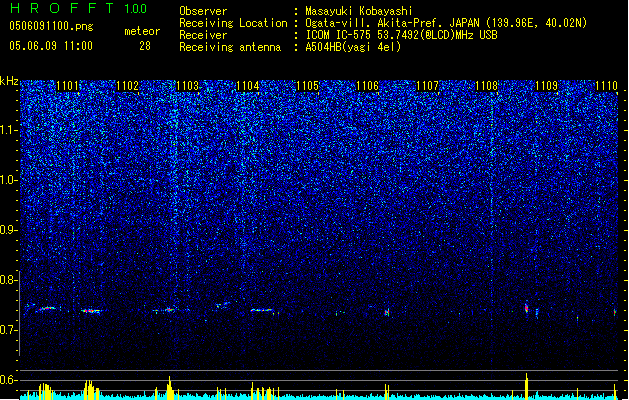629x400 pixels.
Task: Click the Receiving Location label
Action: pyautogui.click(x=233, y=23)
